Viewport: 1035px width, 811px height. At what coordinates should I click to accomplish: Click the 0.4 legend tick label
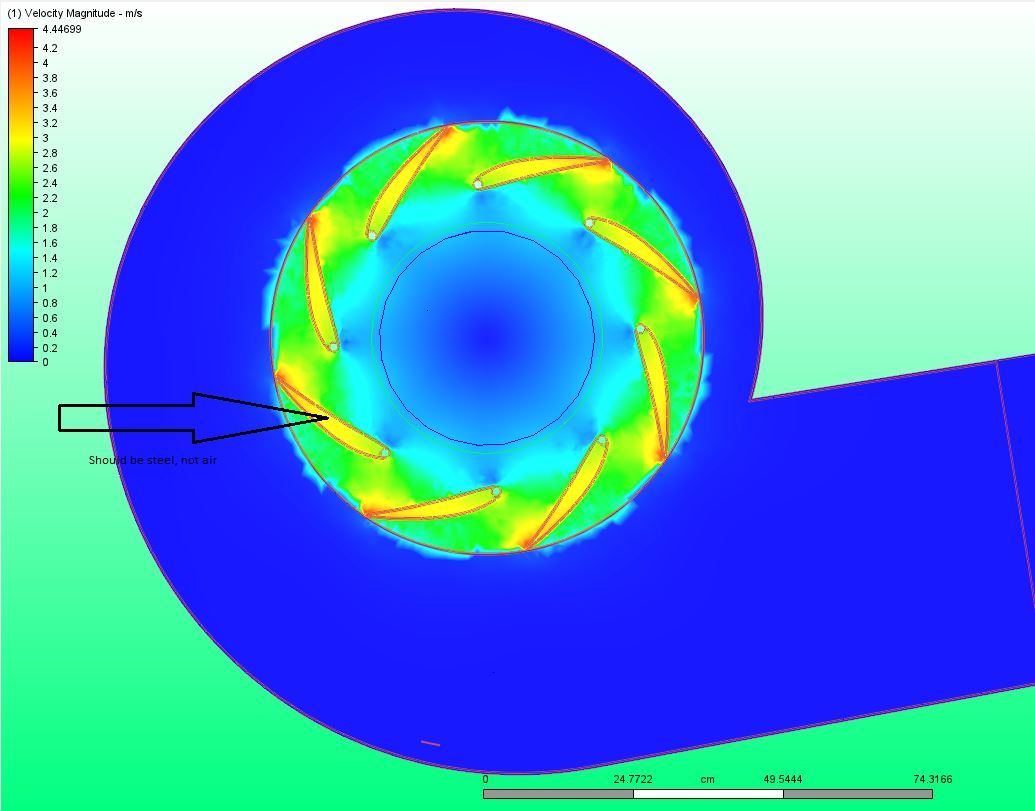50,333
